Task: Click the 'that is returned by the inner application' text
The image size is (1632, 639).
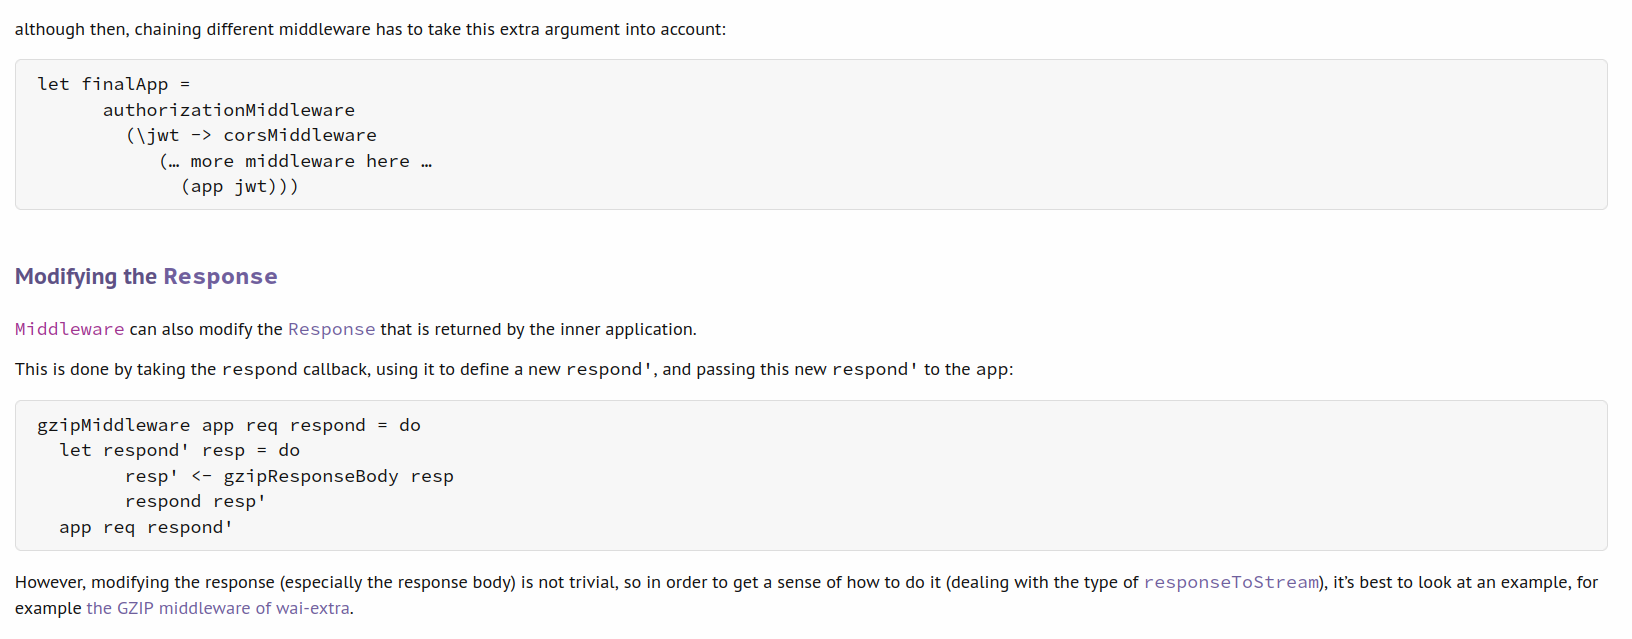Action: point(538,329)
